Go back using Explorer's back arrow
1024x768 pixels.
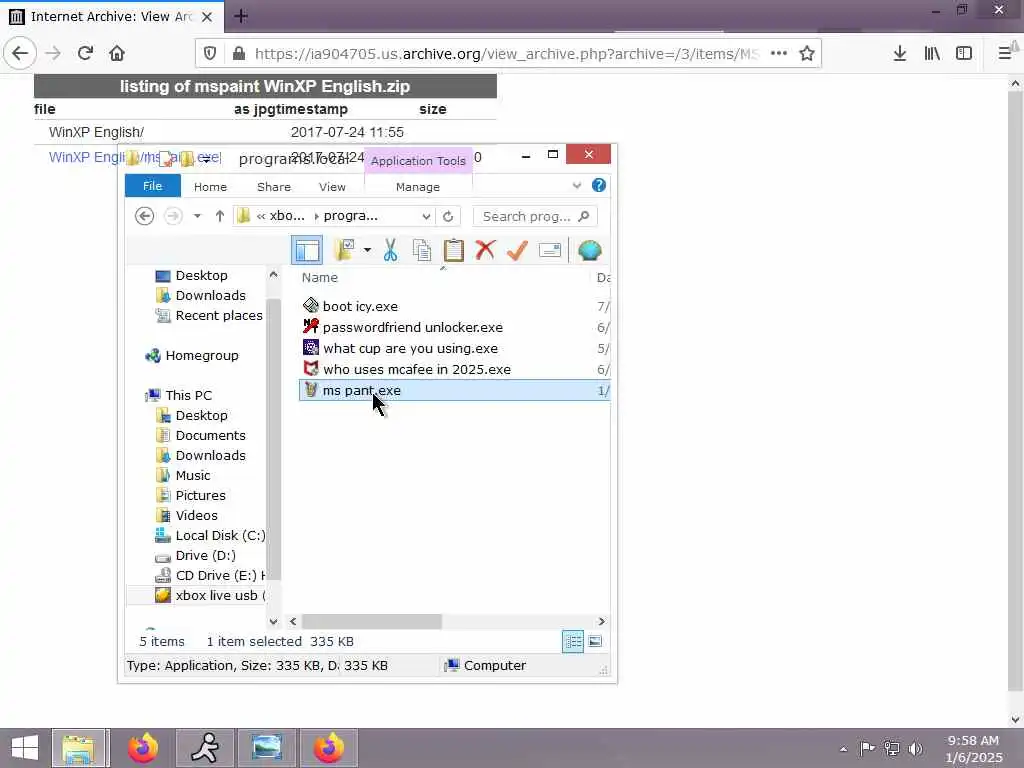(x=144, y=216)
